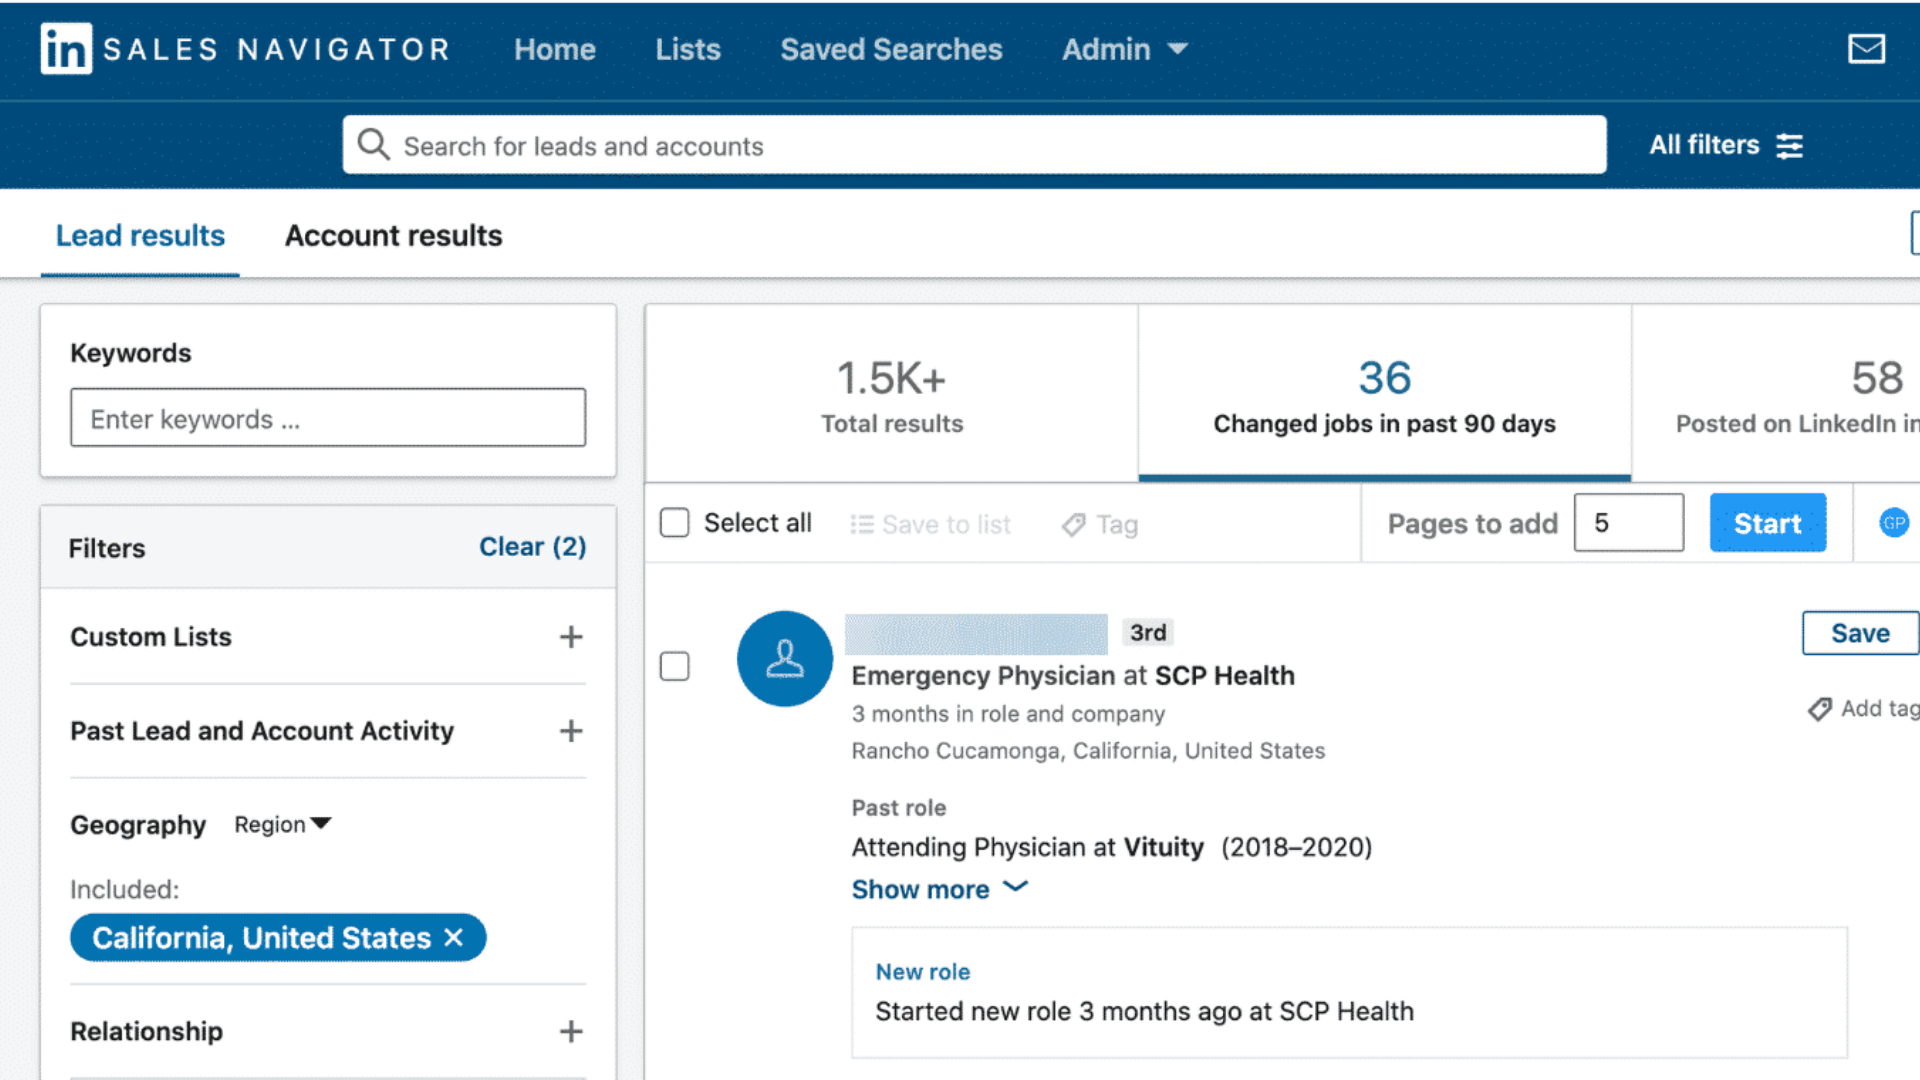Viewport: 1920px width, 1080px height.
Task: Open Saved Searches in top navigation
Action: click(890, 49)
